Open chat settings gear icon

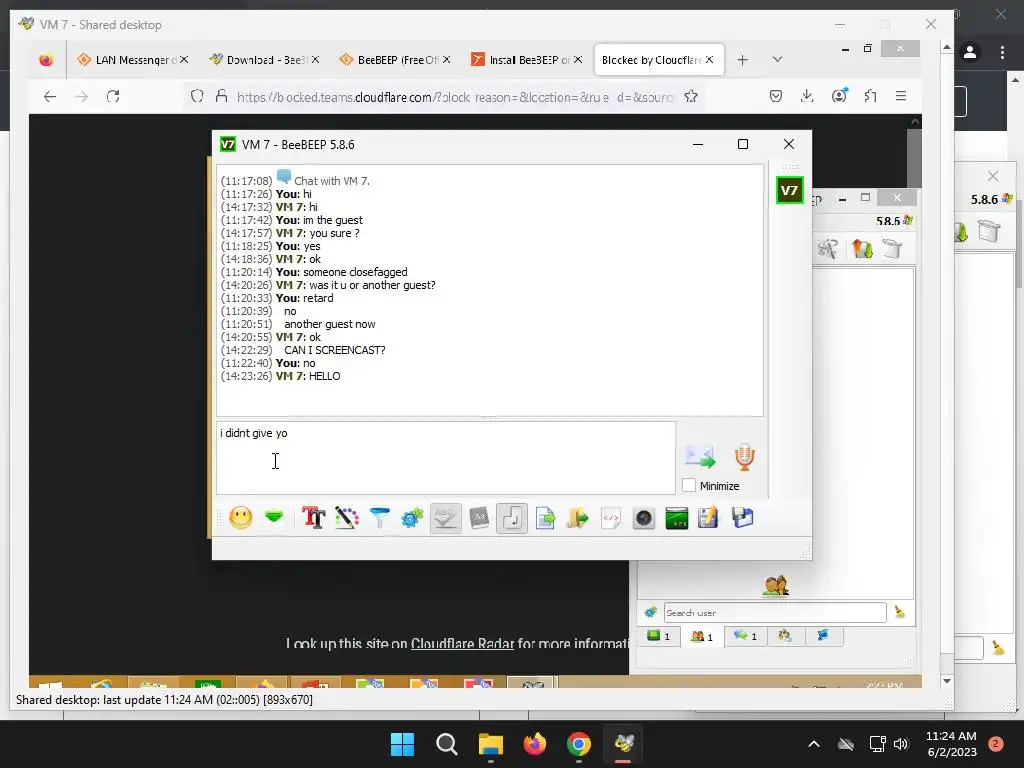click(x=412, y=518)
